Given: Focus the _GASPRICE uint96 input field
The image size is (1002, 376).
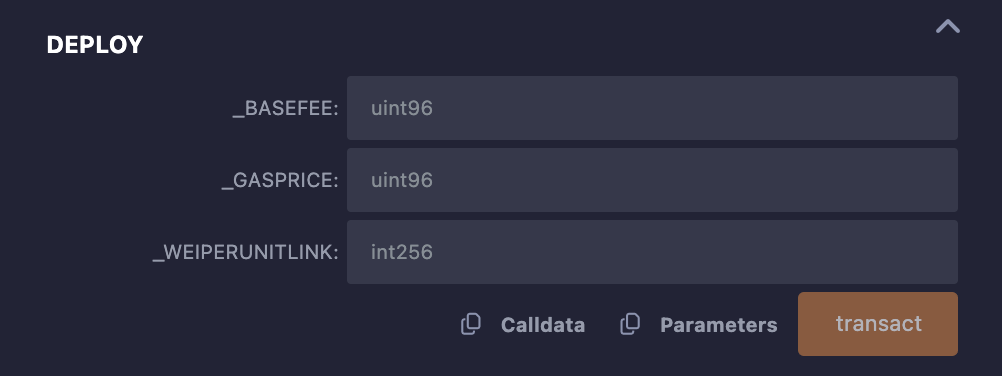Looking at the screenshot, I should (x=652, y=180).
